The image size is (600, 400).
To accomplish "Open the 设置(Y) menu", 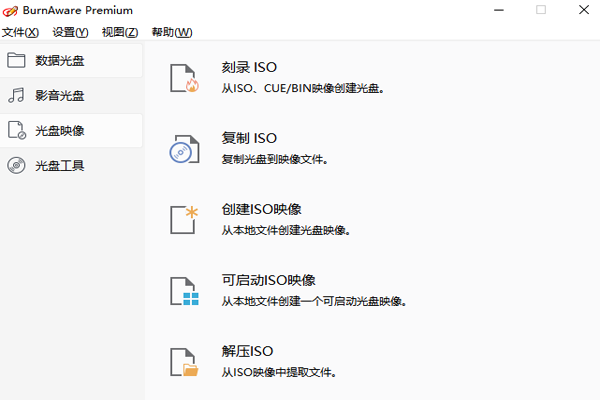I will pyautogui.click(x=70, y=32).
